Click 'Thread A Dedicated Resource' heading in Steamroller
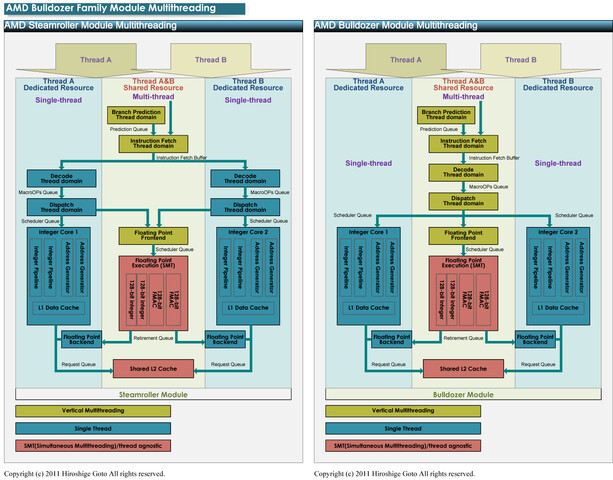The height and width of the screenshot is (480, 613). pos(59,84)
